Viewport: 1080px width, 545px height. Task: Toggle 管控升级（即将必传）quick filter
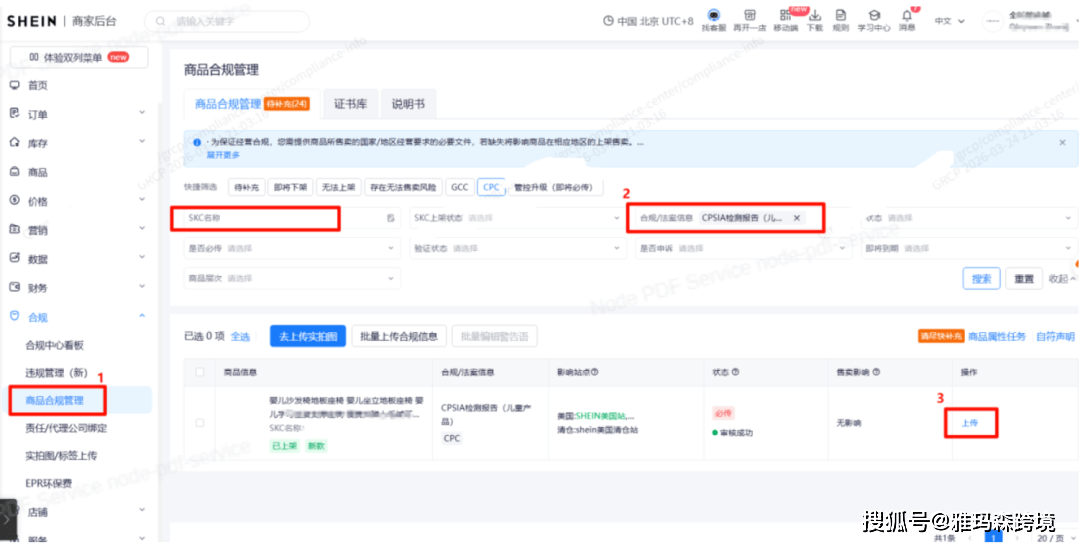pyautogui.click(x=557, y=187)
